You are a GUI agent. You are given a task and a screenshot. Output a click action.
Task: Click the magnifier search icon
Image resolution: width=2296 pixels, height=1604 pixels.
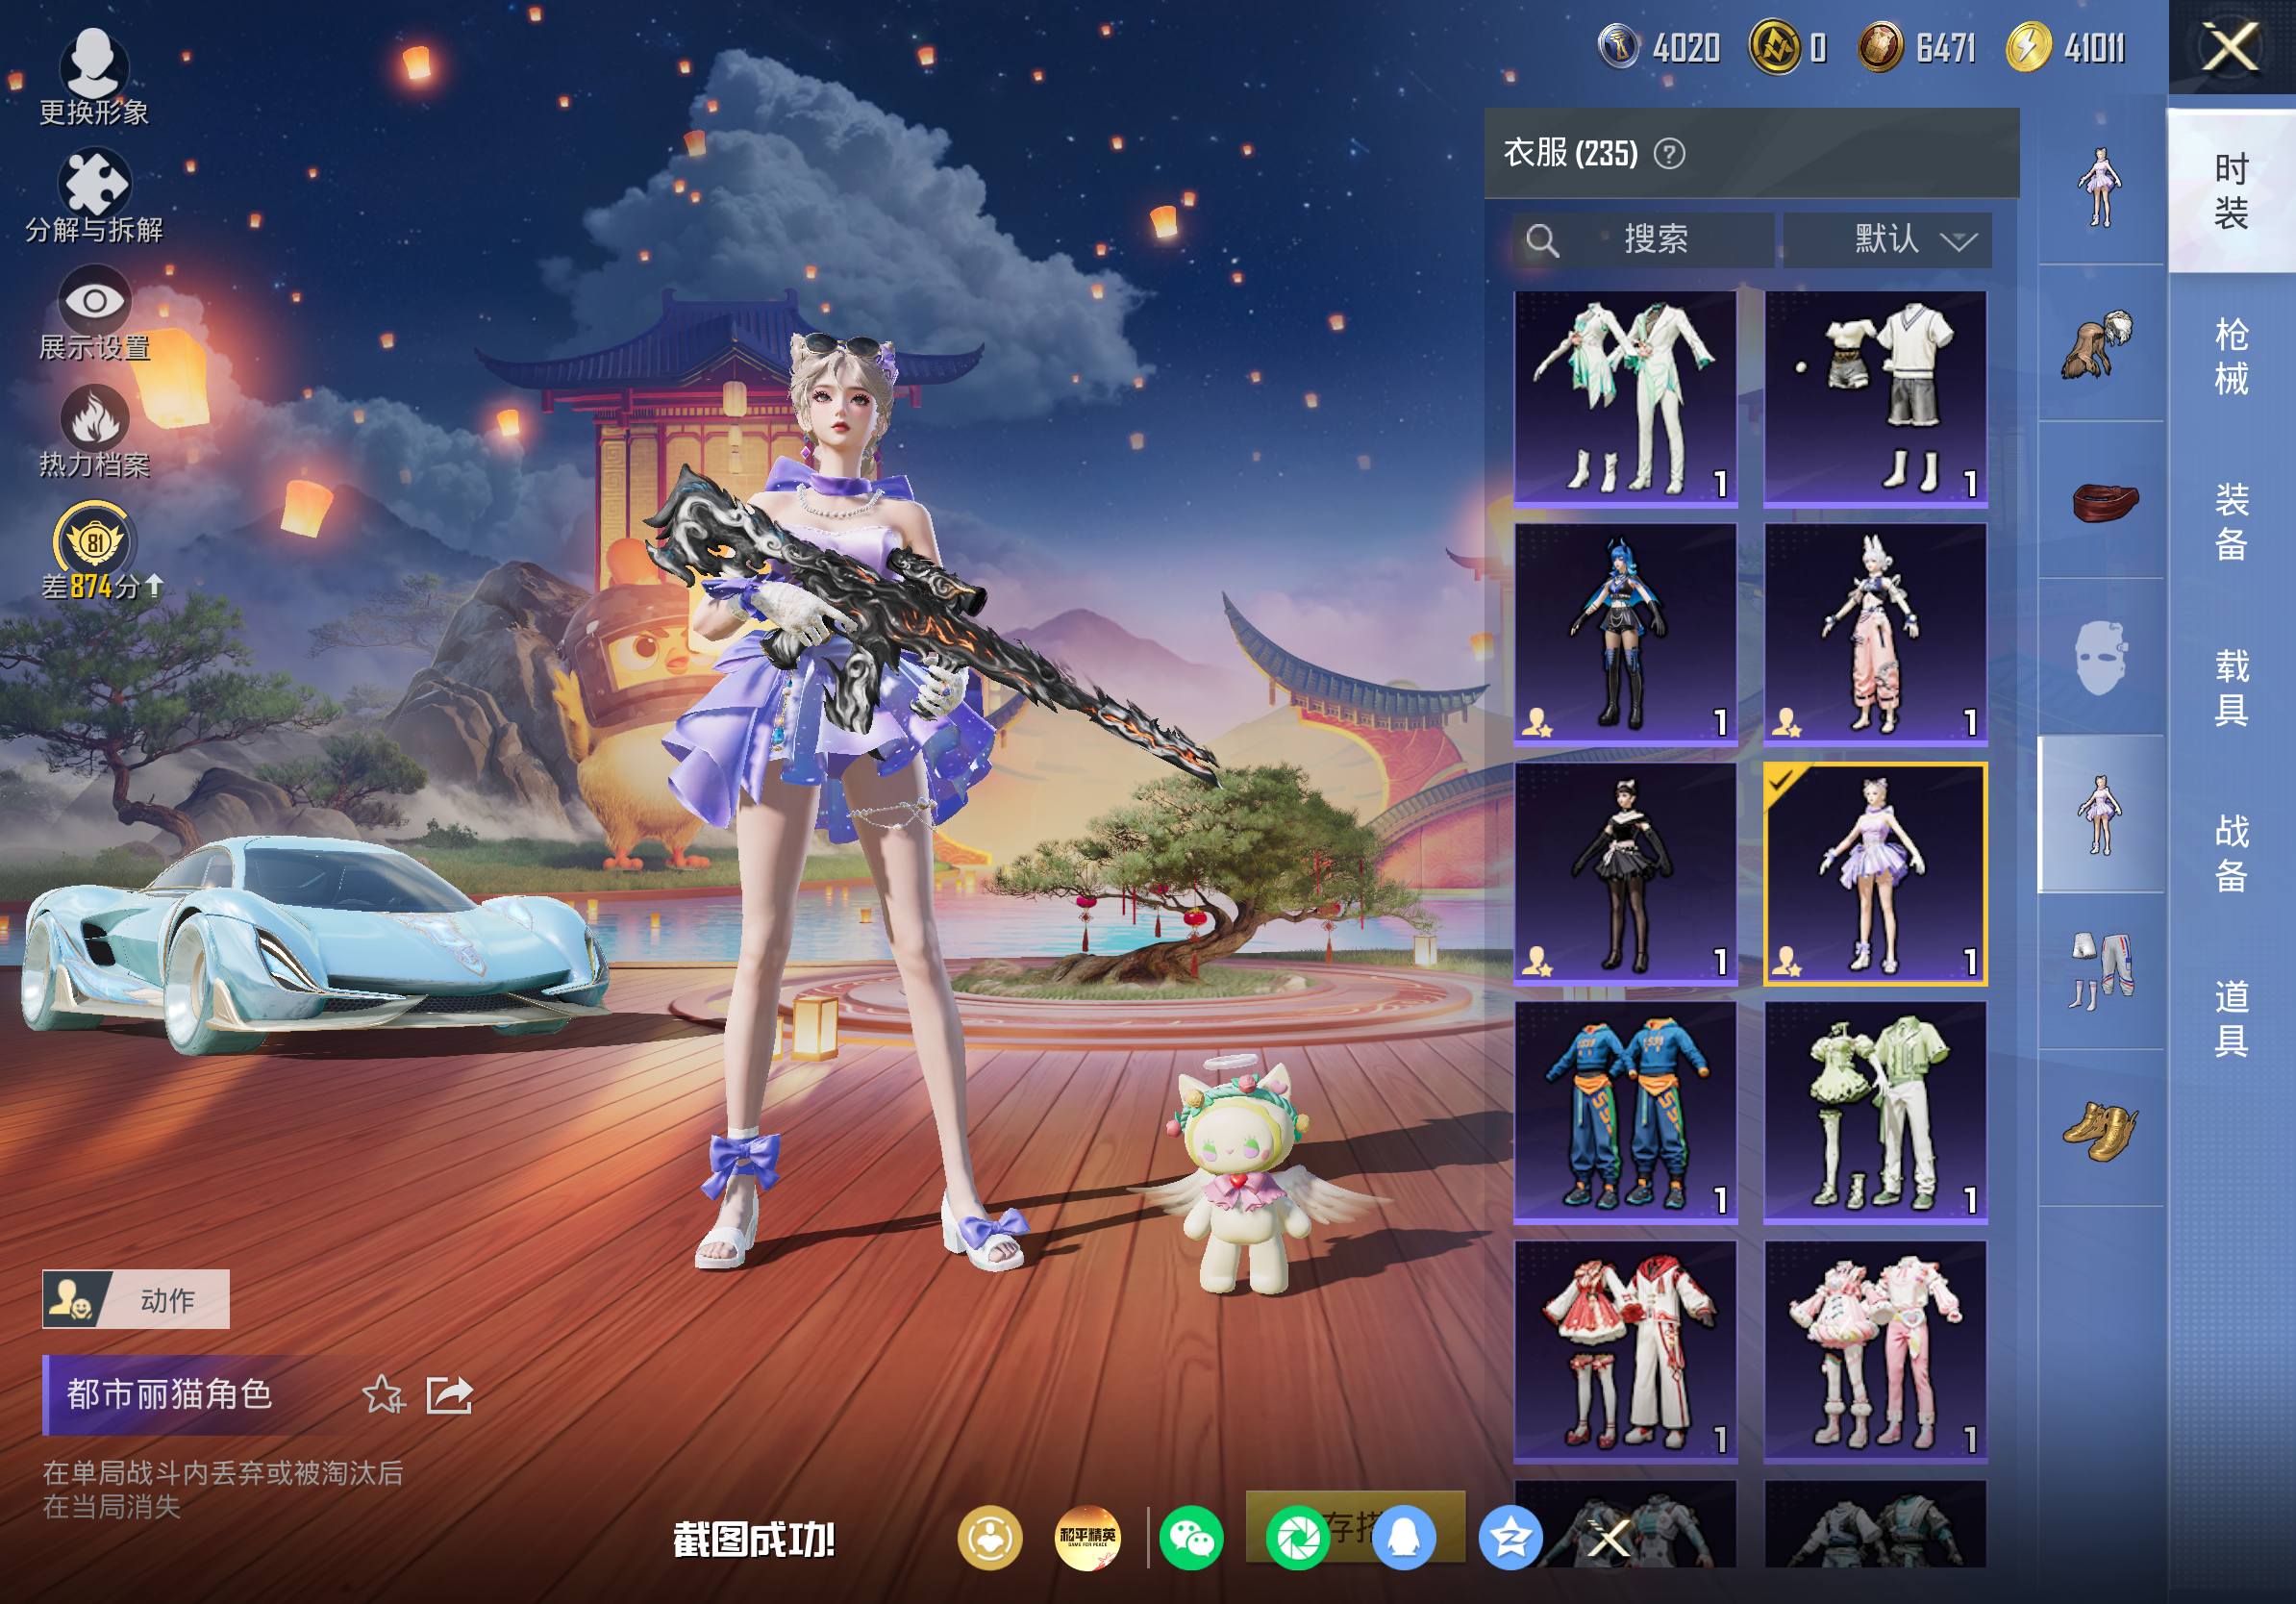pyautogui.click(x=1542, y=240)
